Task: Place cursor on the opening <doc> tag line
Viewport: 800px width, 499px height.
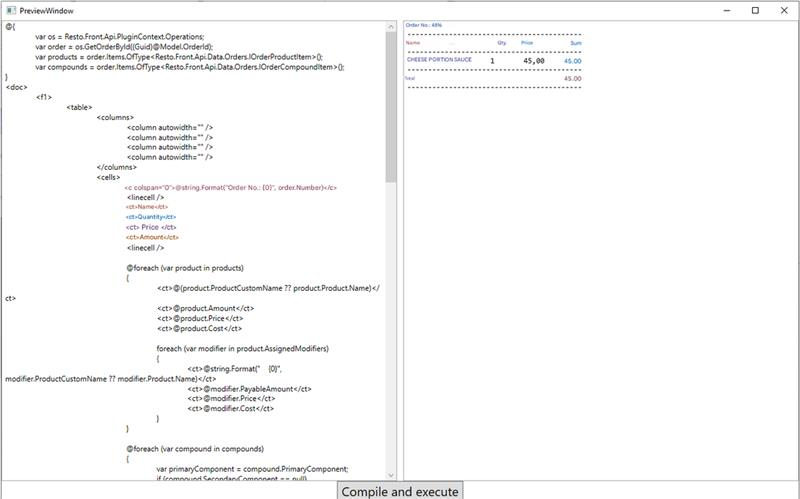Action: 15,87
